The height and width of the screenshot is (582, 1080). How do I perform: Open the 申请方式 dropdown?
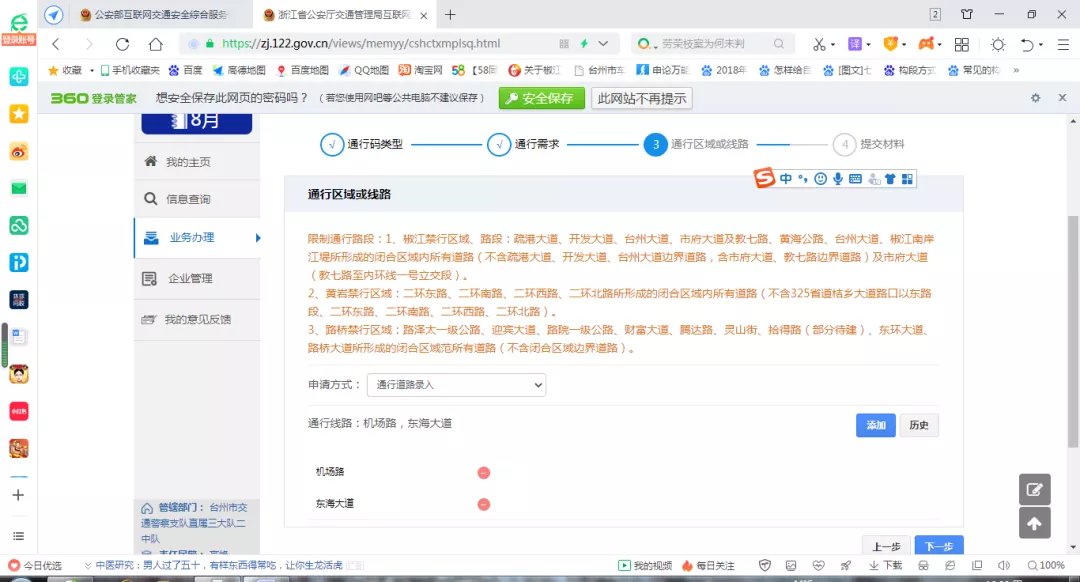tap(456, 384)
